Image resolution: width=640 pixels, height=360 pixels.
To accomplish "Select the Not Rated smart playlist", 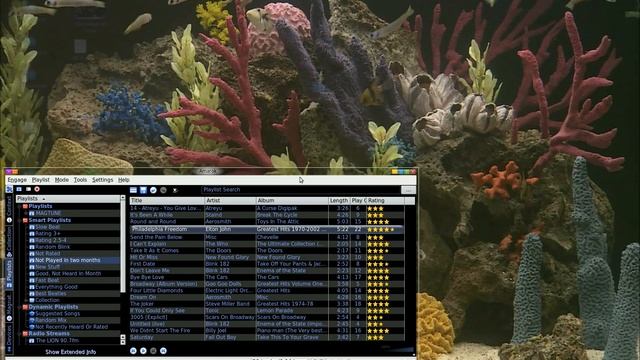I will (47, 253).
